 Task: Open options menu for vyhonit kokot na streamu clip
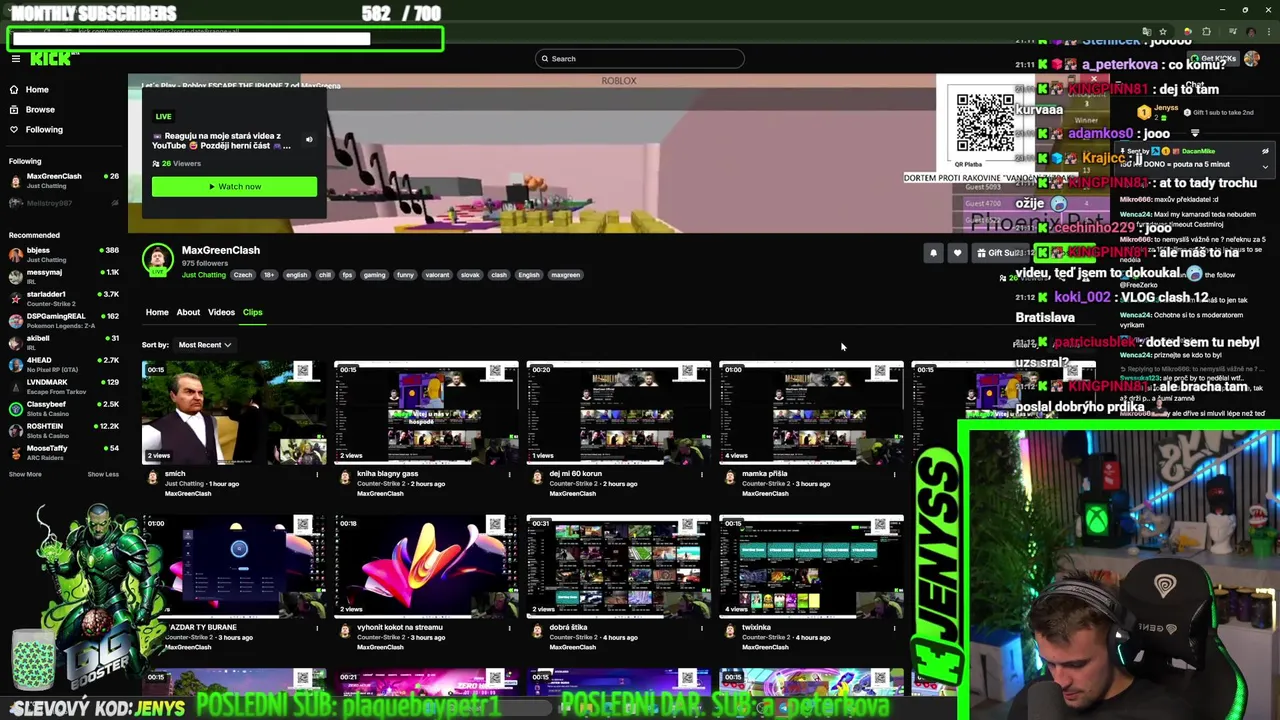point(509,628)
